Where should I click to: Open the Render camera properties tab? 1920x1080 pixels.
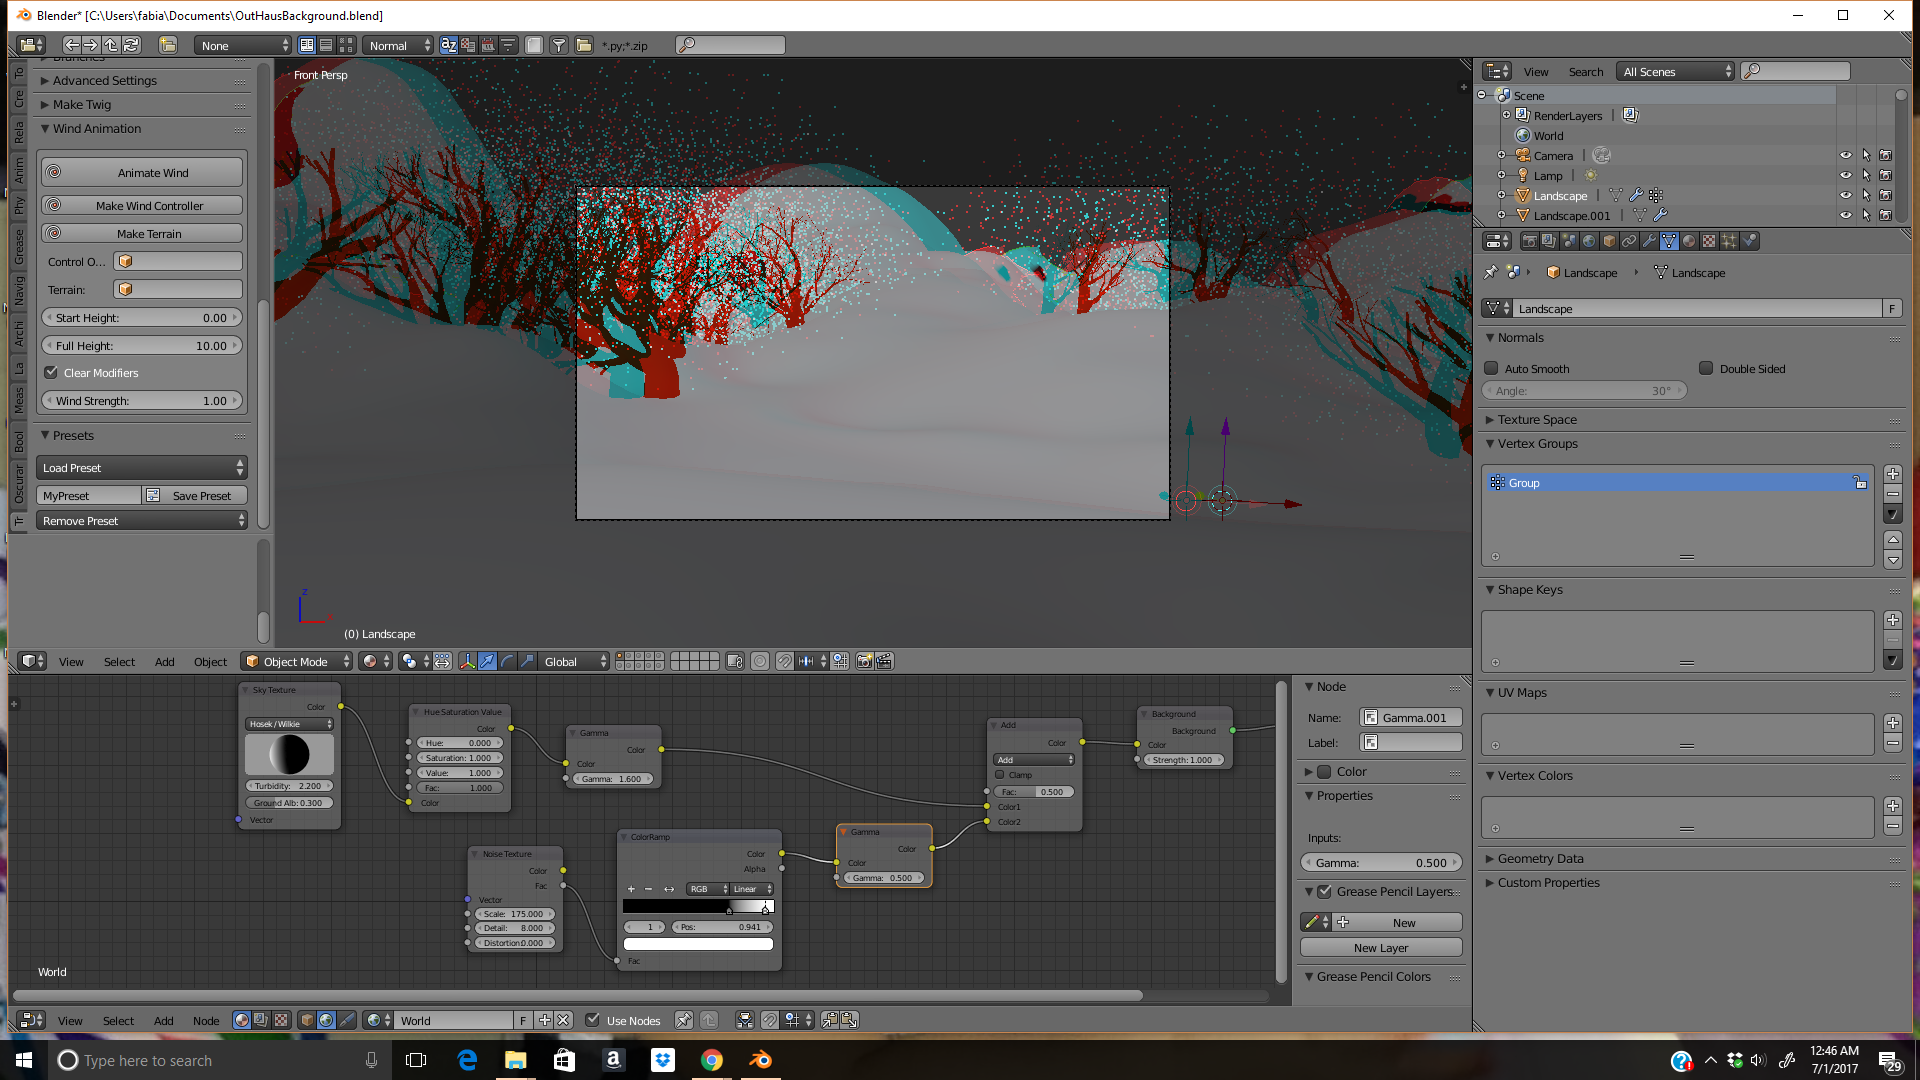1529,241
